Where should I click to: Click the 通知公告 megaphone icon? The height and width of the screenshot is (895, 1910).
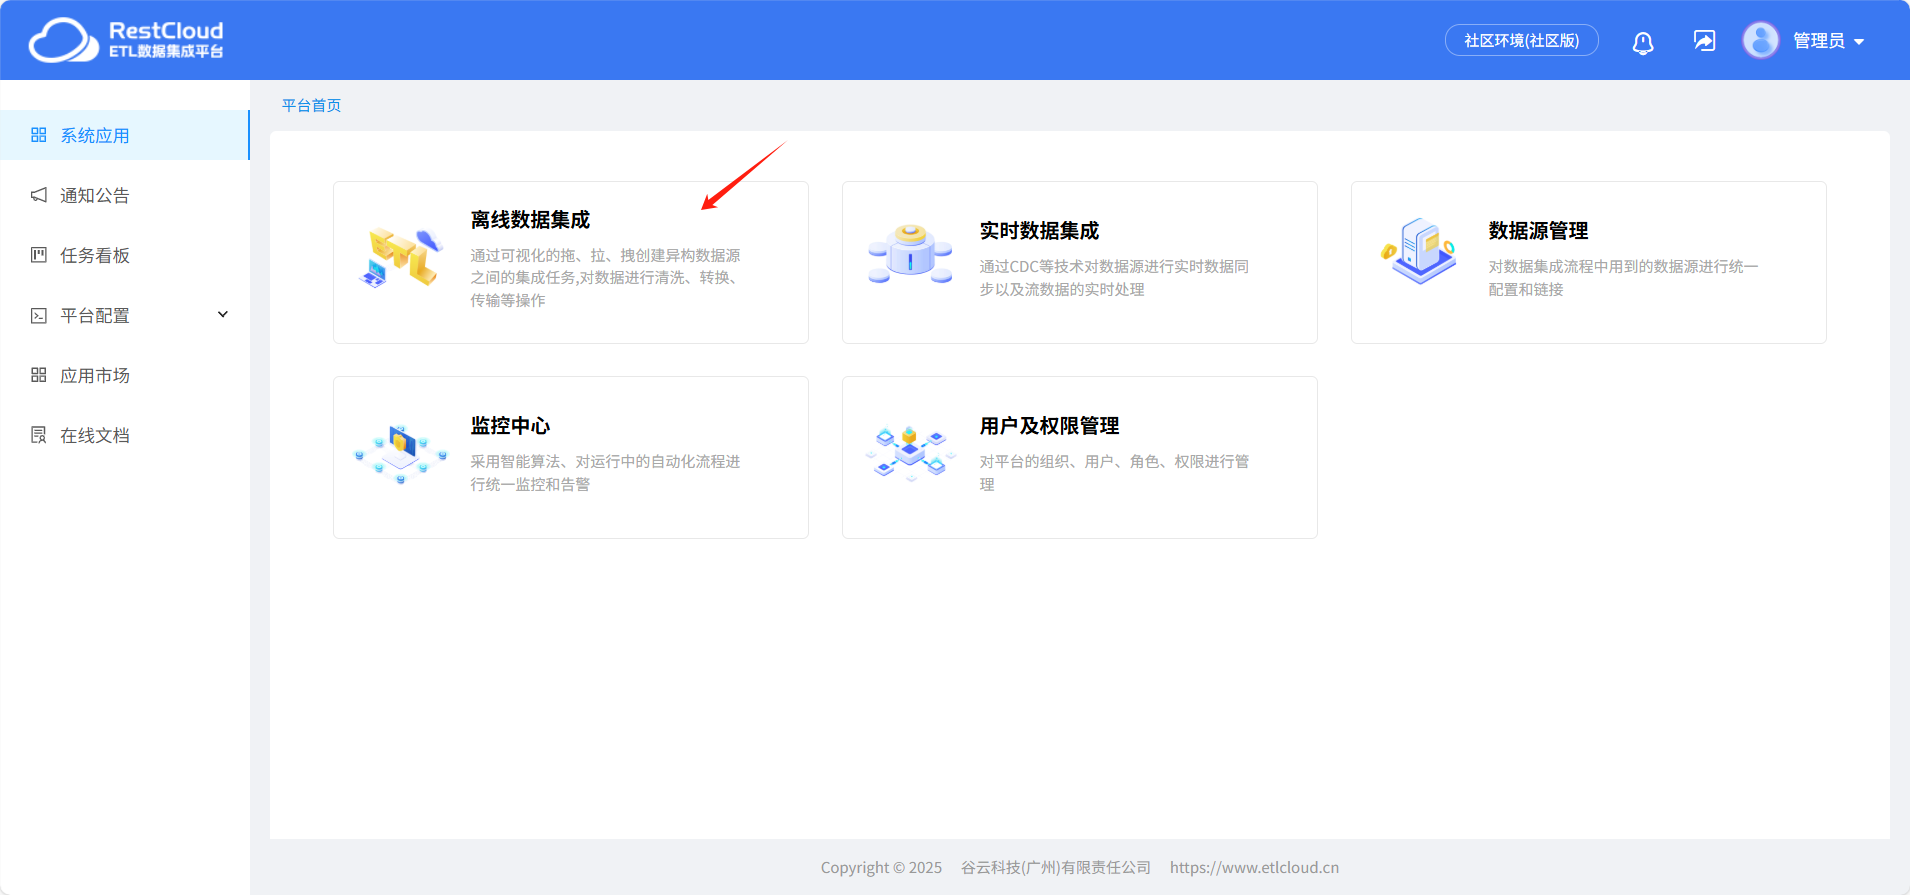click(39, 195)
